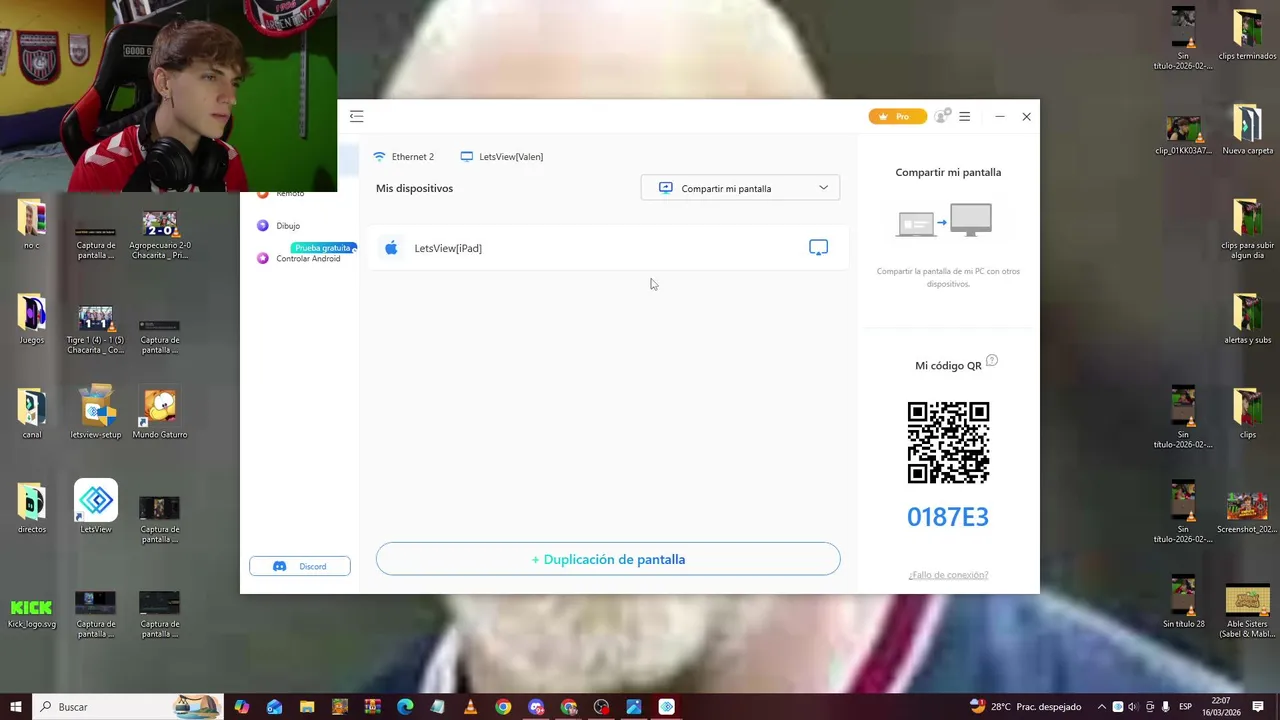Open the clip_01KK03A7... desktop file

(x=1184, y=135)
